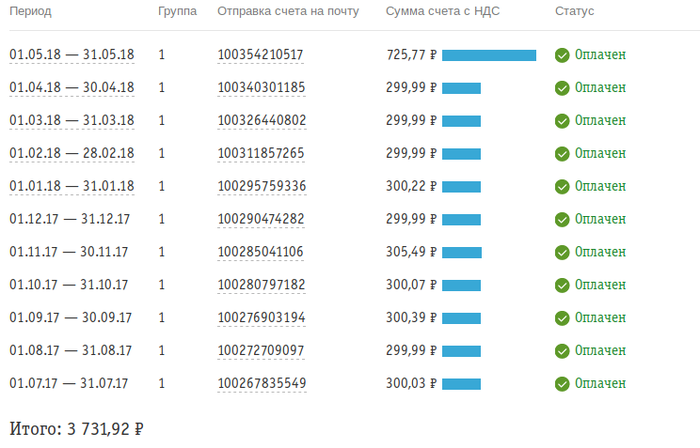Click paid status icon for April 2018 row

point(562,88)
